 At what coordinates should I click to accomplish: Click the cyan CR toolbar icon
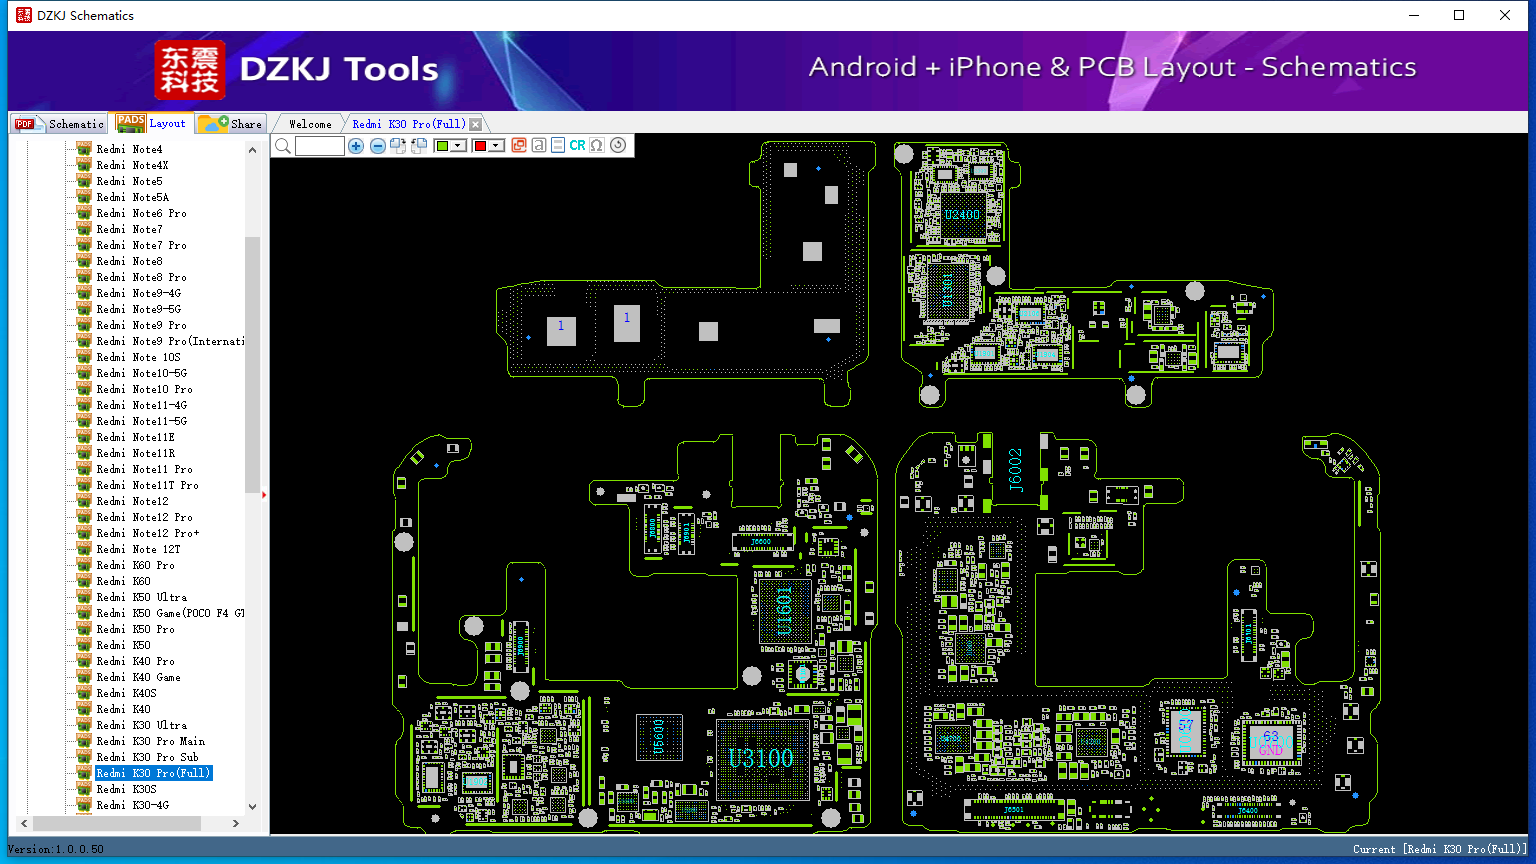(577, 146)
